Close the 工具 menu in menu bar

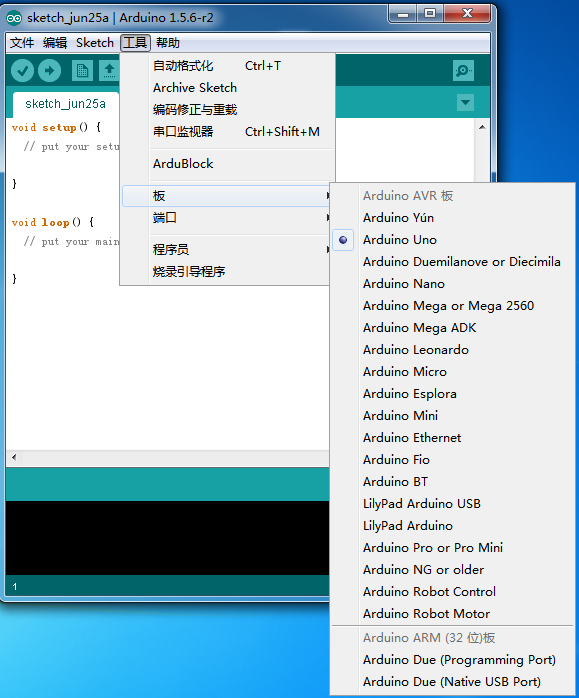(x=135, y=43)
